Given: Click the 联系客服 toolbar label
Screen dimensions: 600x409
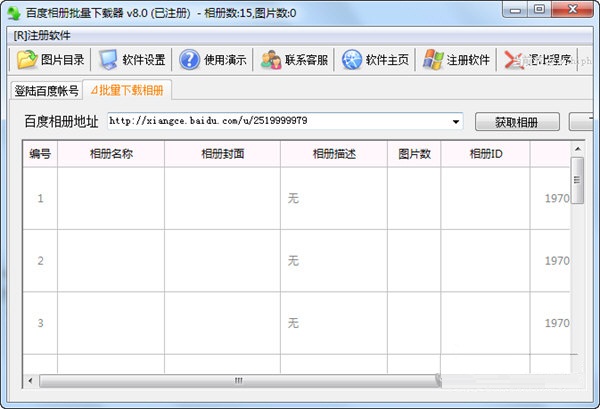Looking at the screenshot, I should point(307,60).
